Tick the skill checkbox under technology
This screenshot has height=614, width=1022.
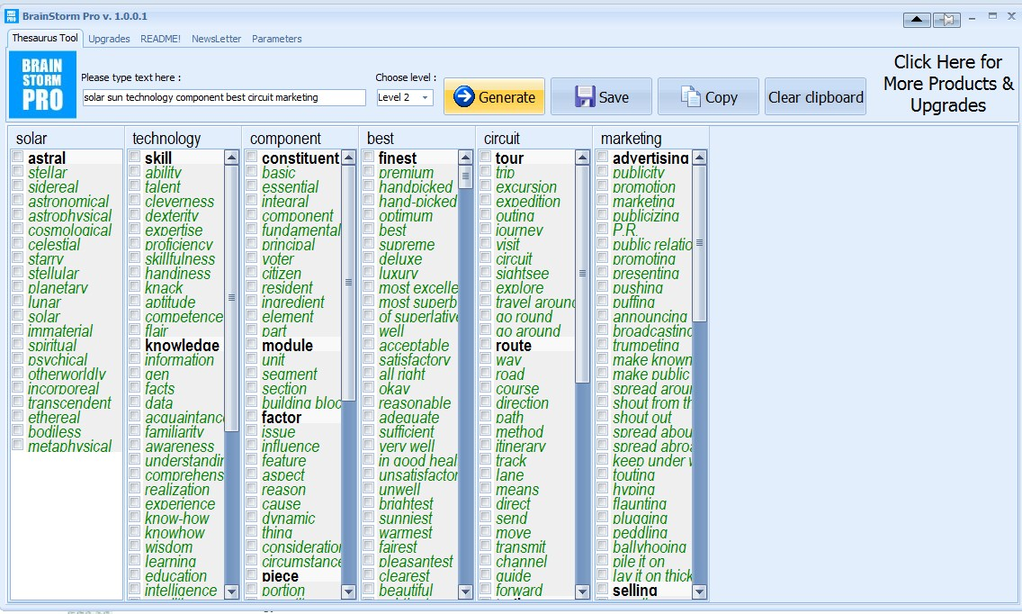click(134, 156)
